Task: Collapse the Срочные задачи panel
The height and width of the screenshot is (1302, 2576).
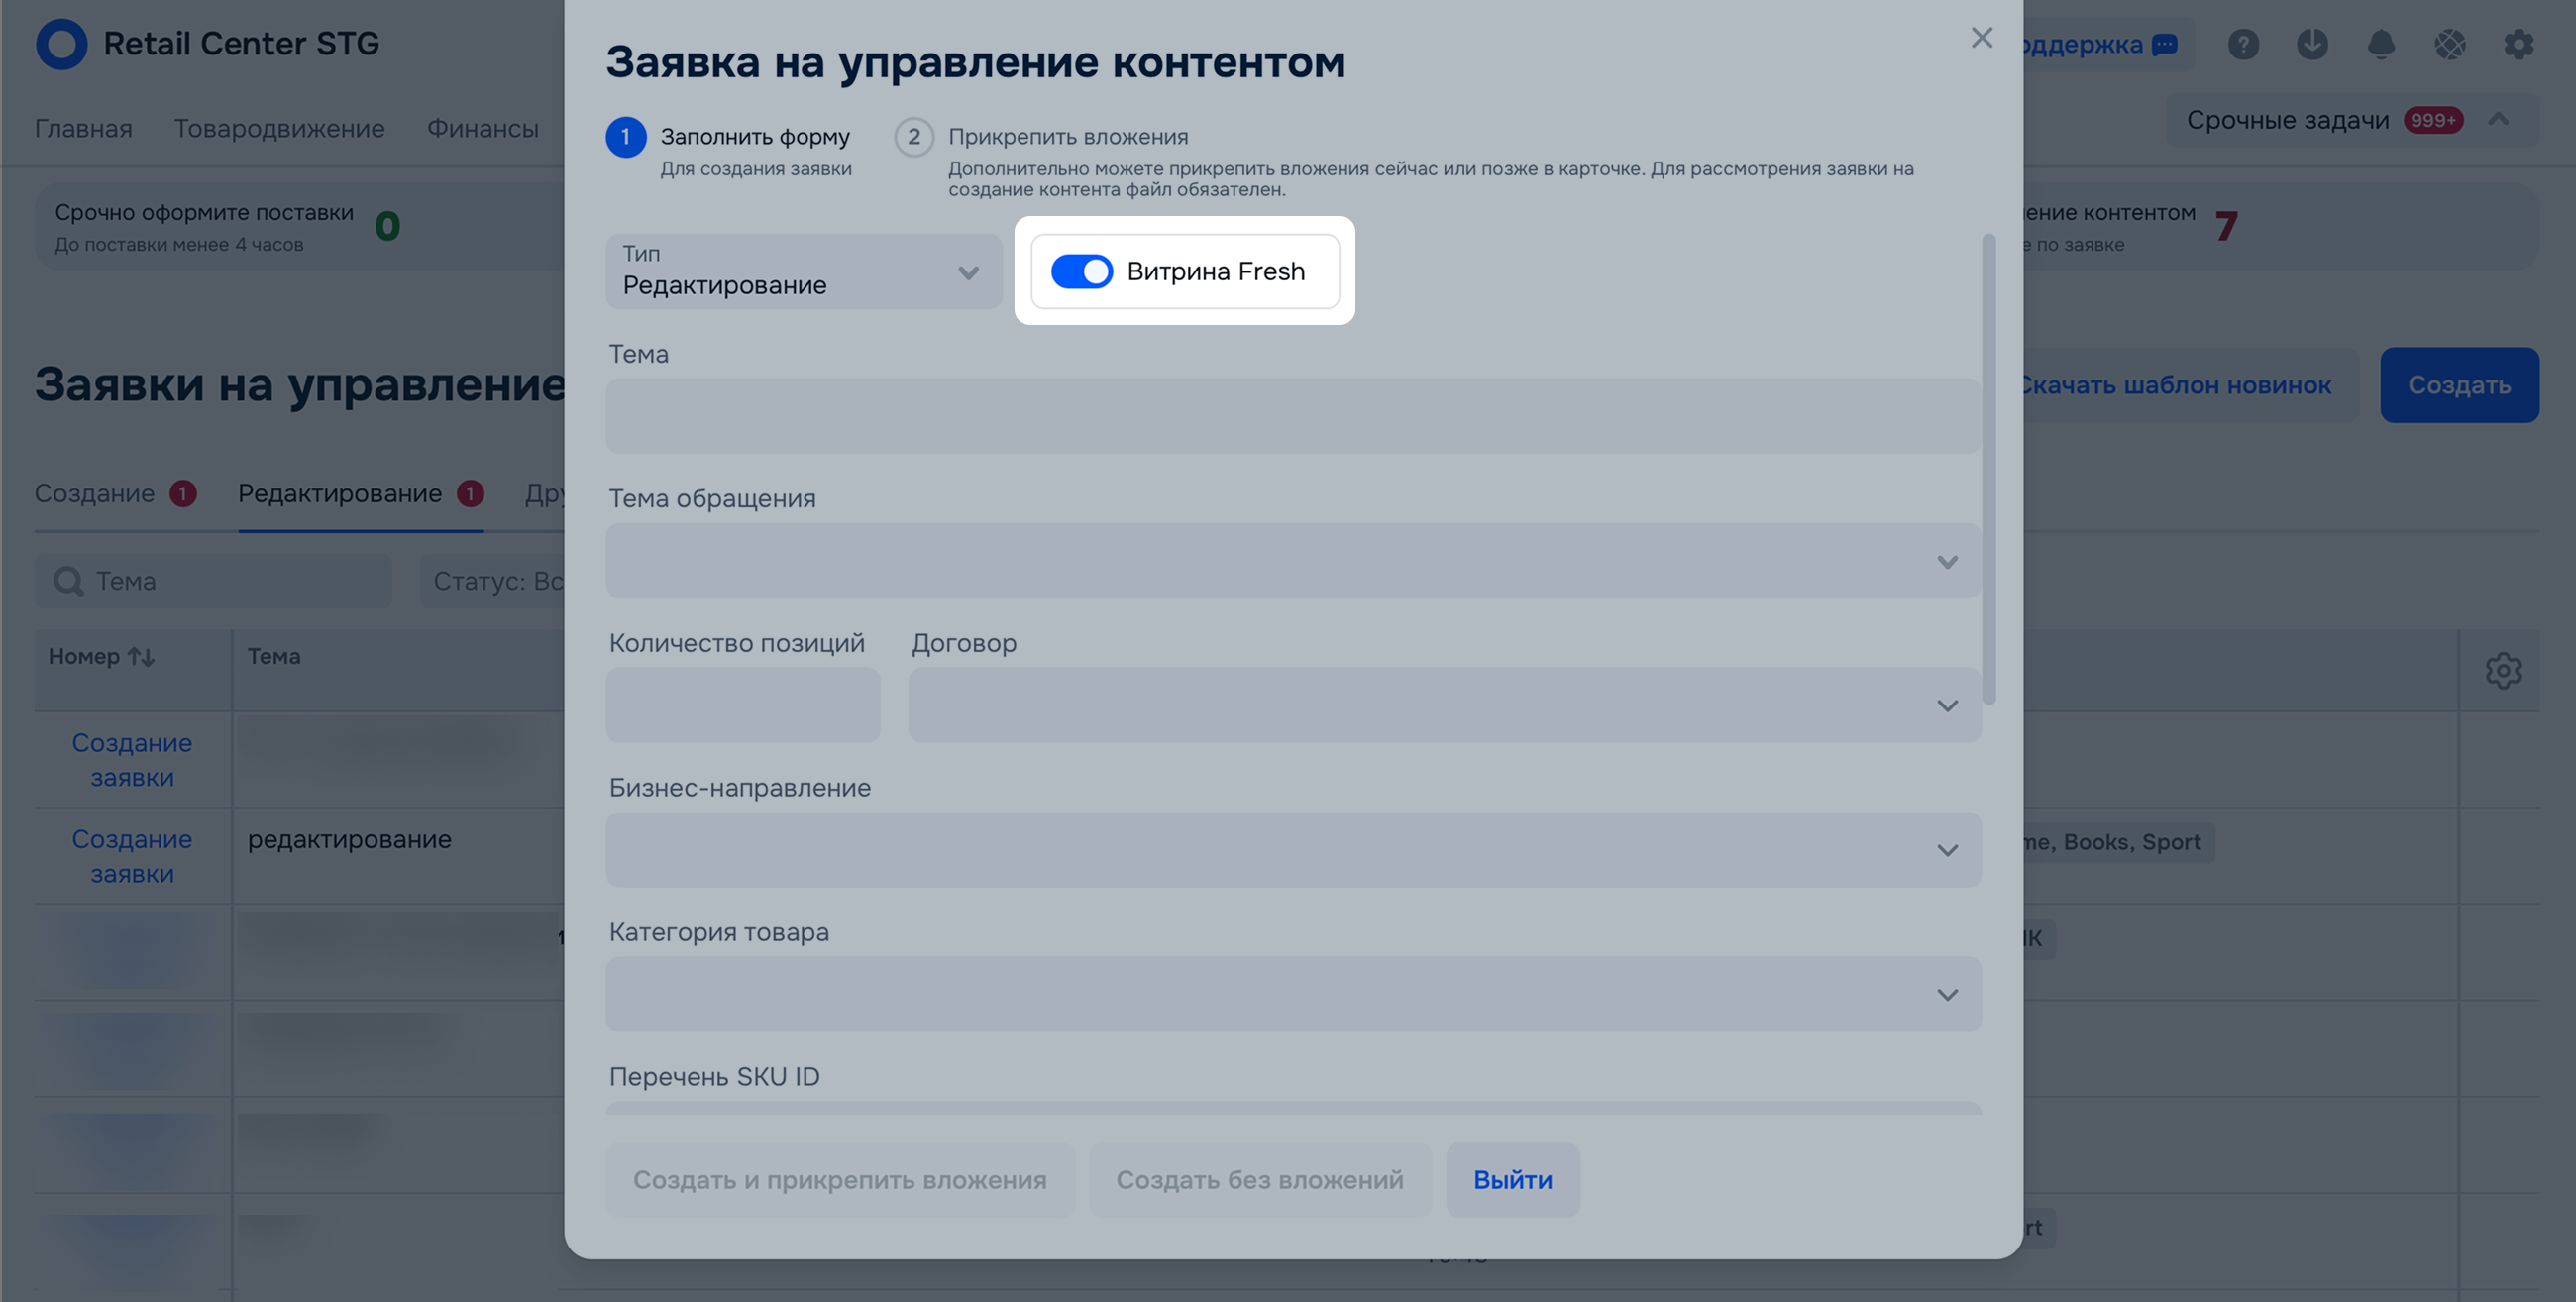Action: 2498,120
